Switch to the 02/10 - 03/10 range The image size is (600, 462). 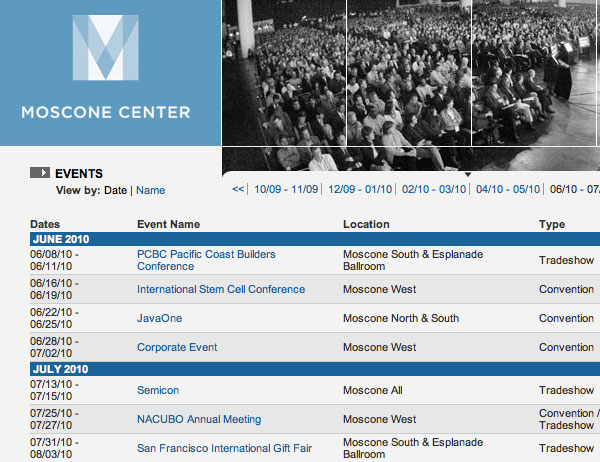(434, 189)
